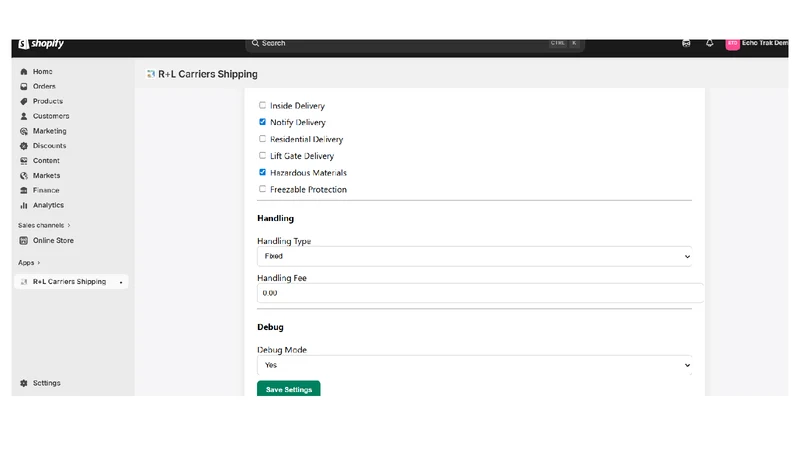The height and width of the screenshot is (450, 800).
Task: Click the R+L Carriers Shipping page header icon
Action: point(151,74)
